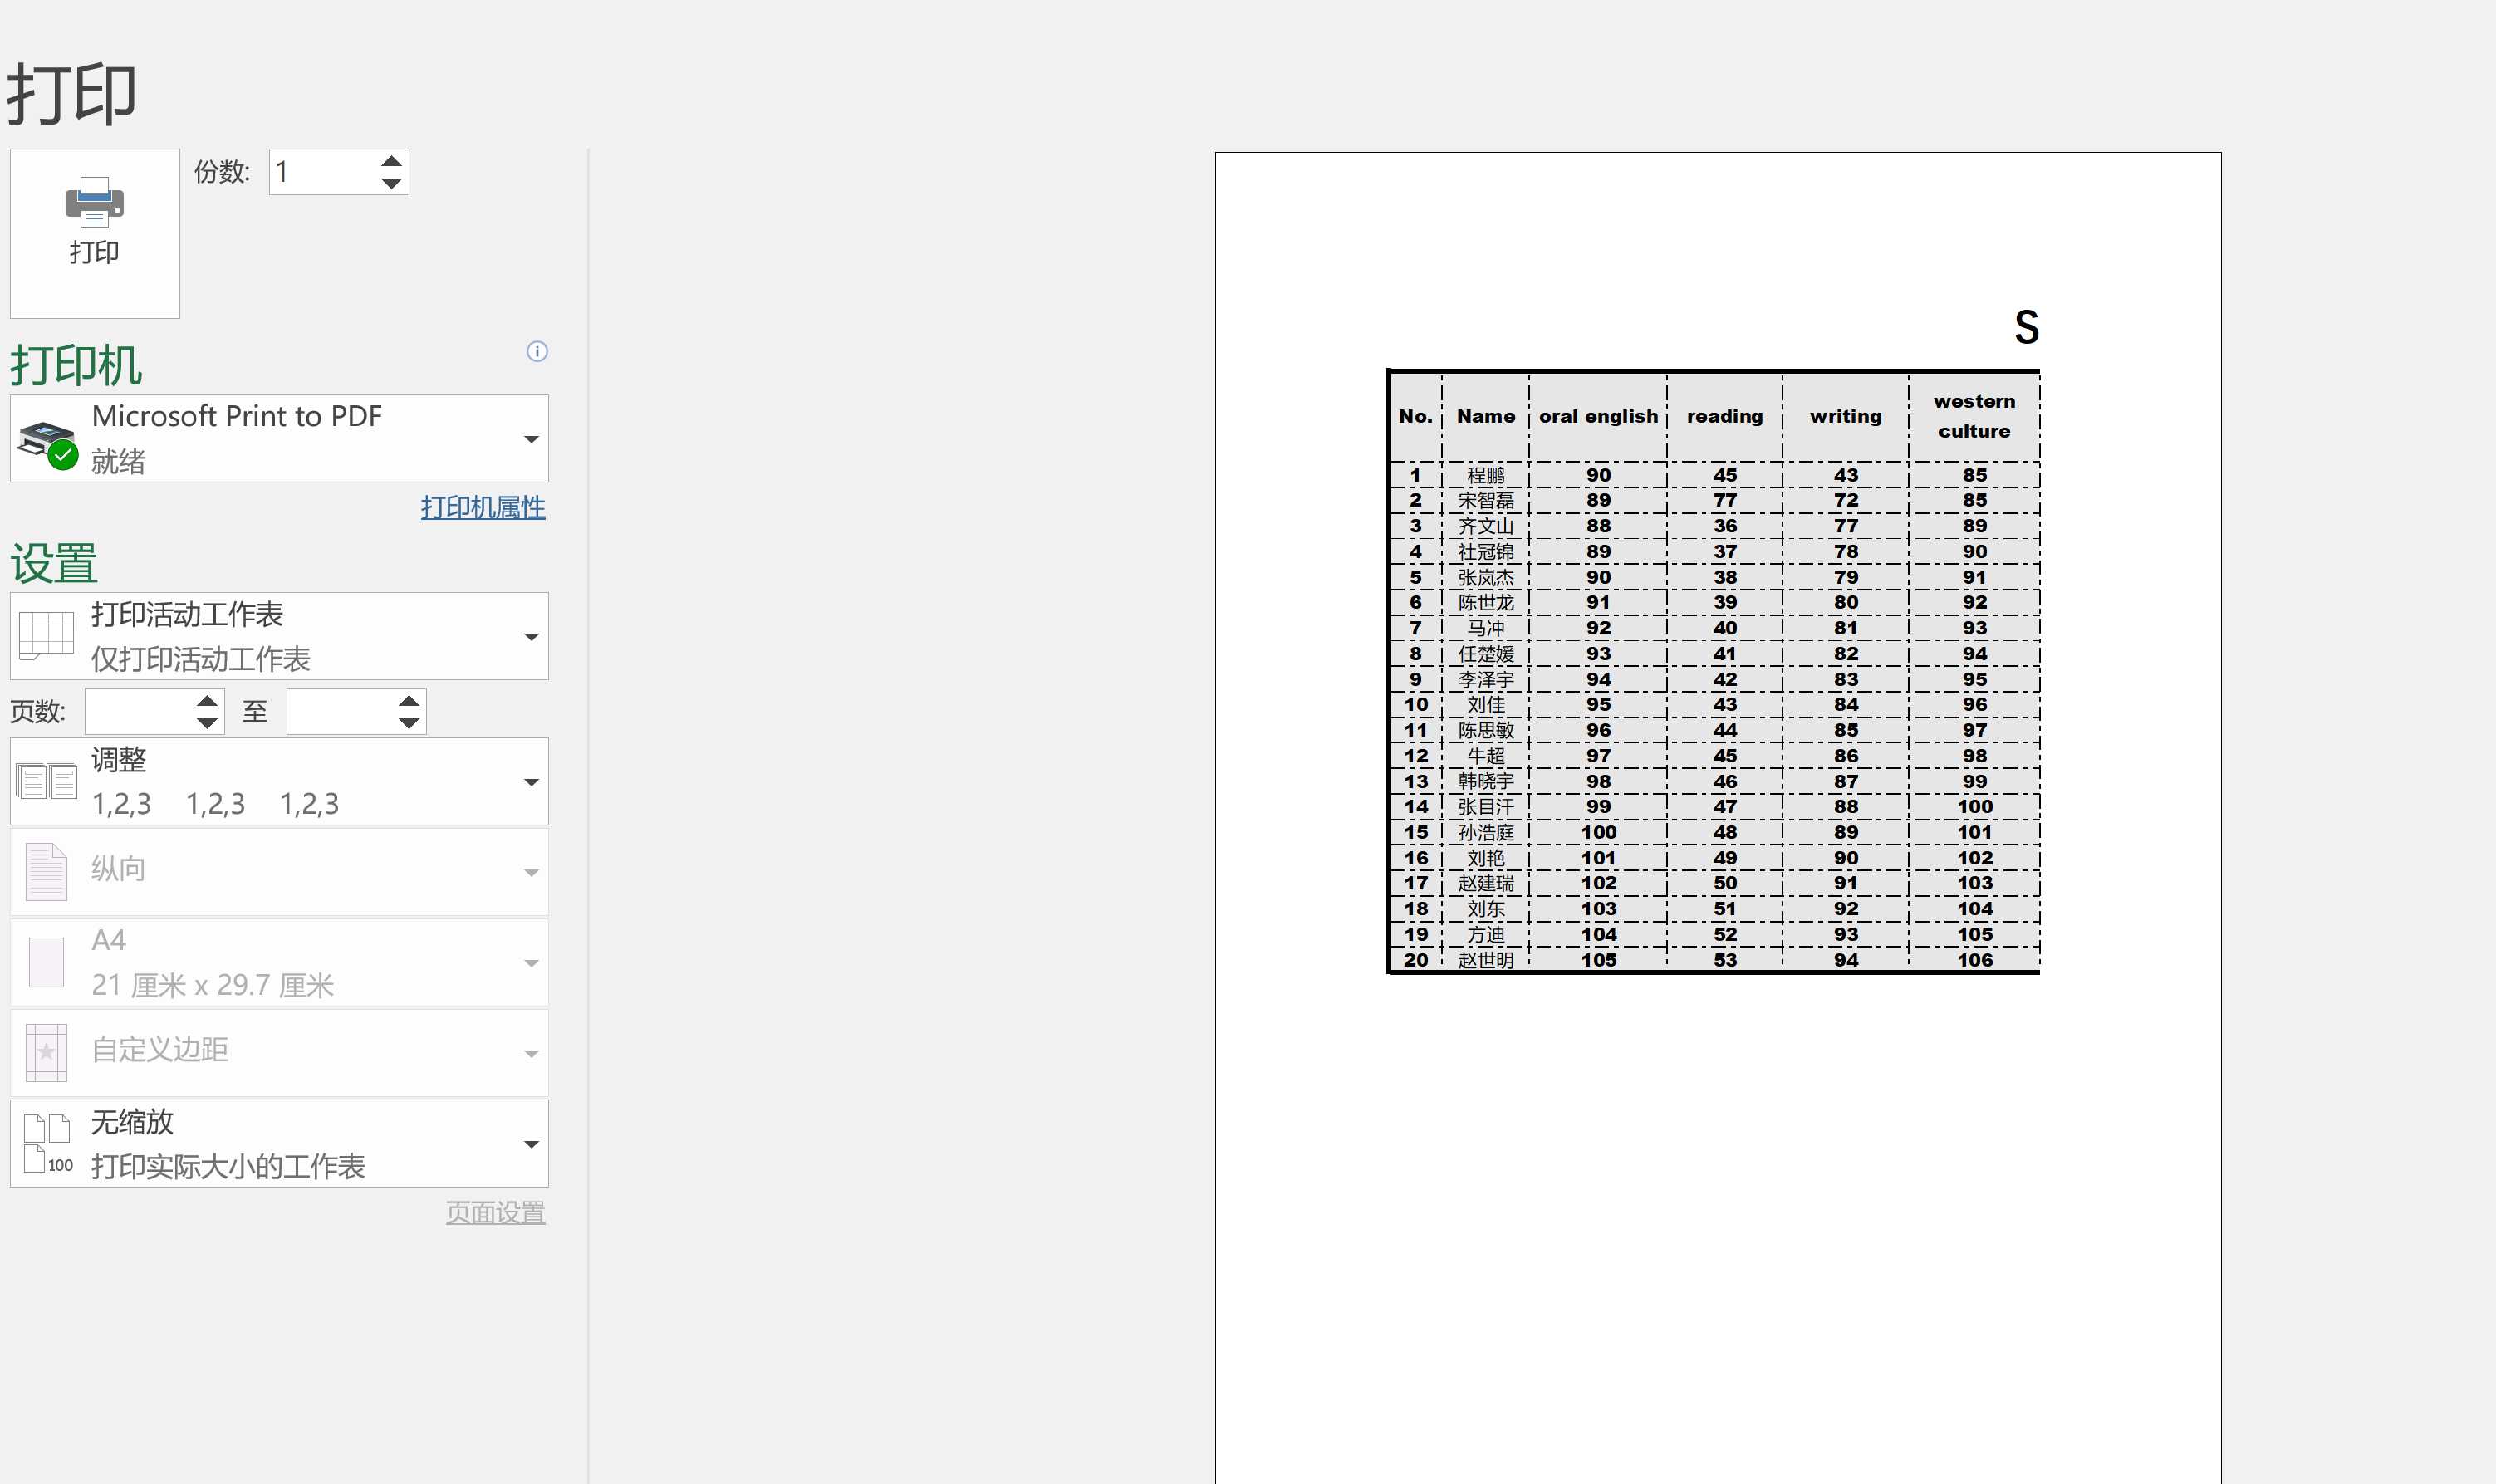2496x1484 pixels.
Task: Increment the end page spinner up arrow
Action: (x=409, y=701)
